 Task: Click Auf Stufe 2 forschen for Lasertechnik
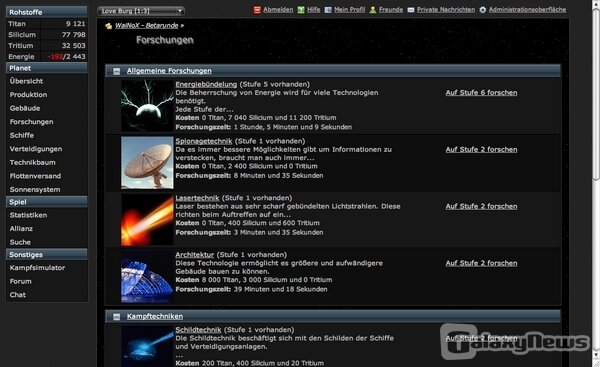pos(481,207)
